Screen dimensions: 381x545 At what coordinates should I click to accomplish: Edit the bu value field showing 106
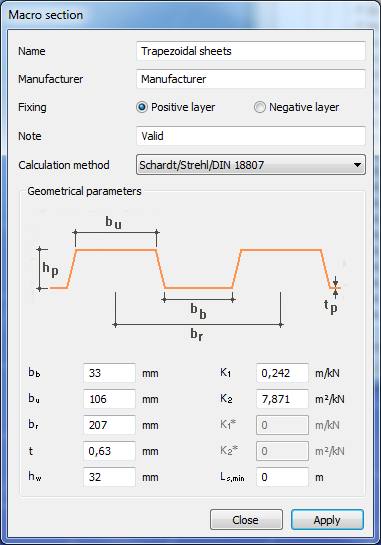(109, 399)
